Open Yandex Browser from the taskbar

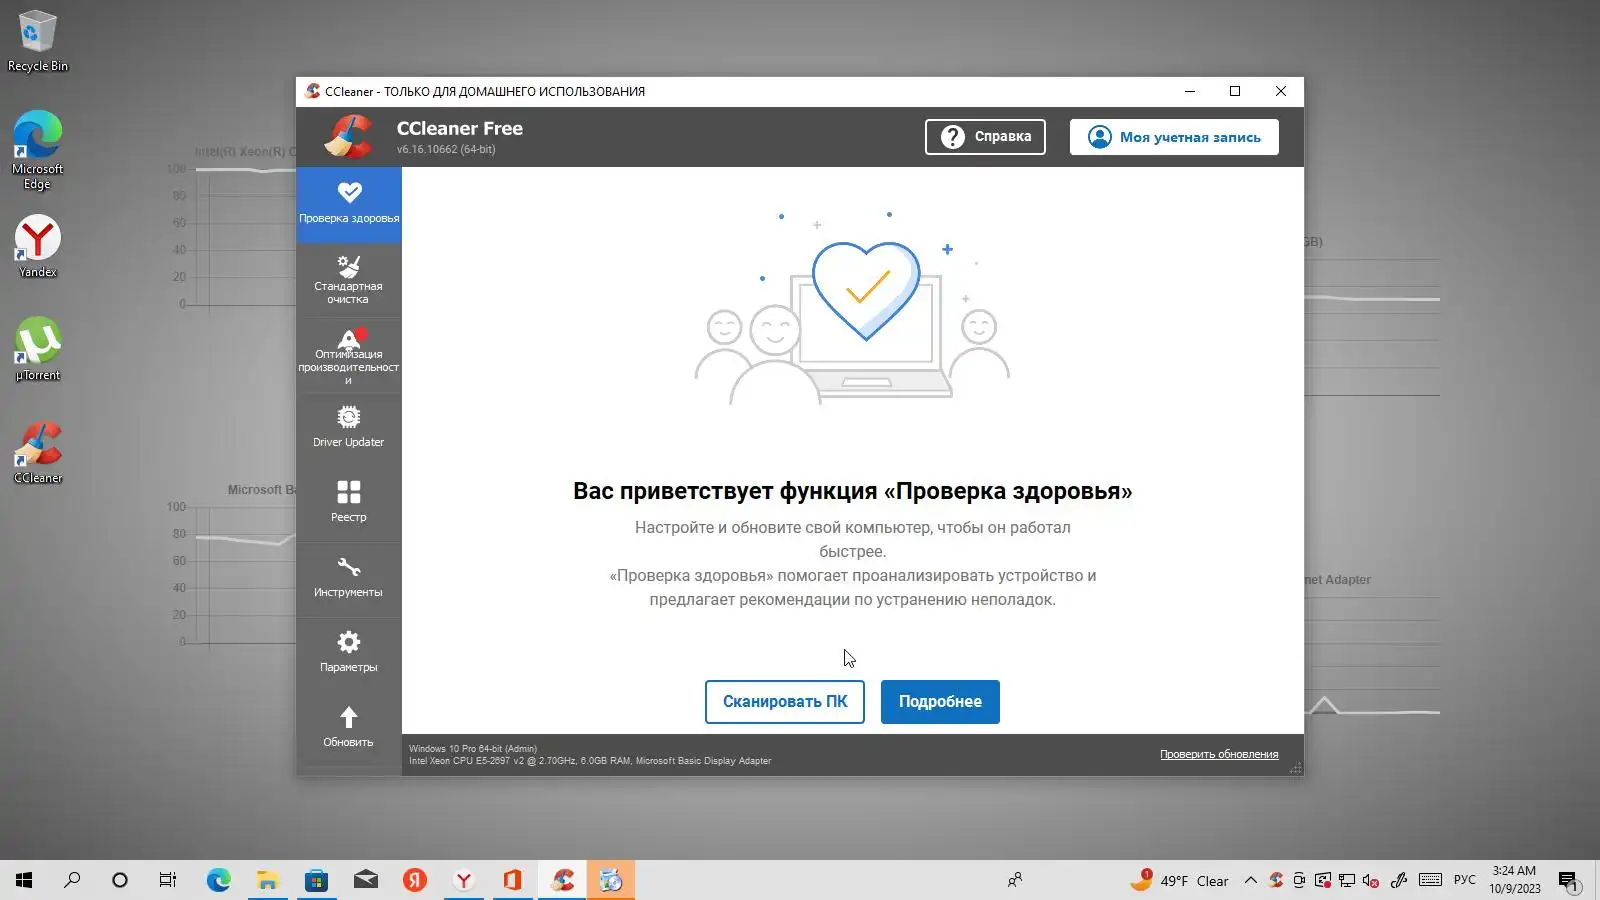(x=464, y=880)
